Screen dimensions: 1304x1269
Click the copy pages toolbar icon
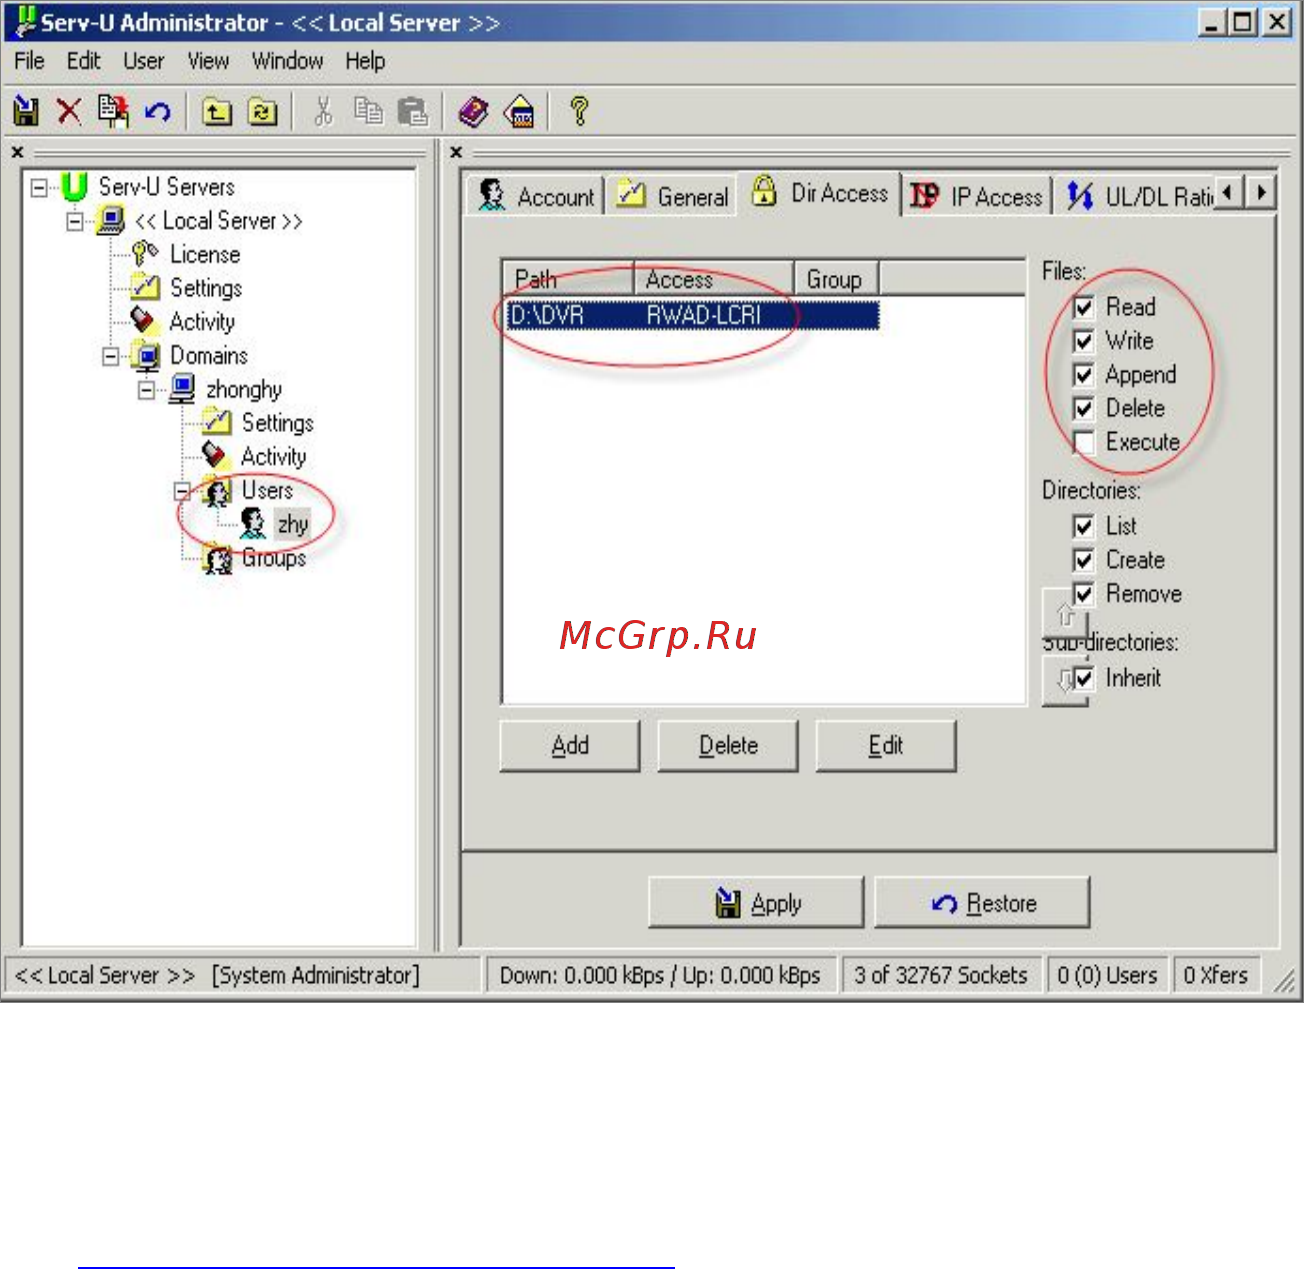(x=368, y=111)
